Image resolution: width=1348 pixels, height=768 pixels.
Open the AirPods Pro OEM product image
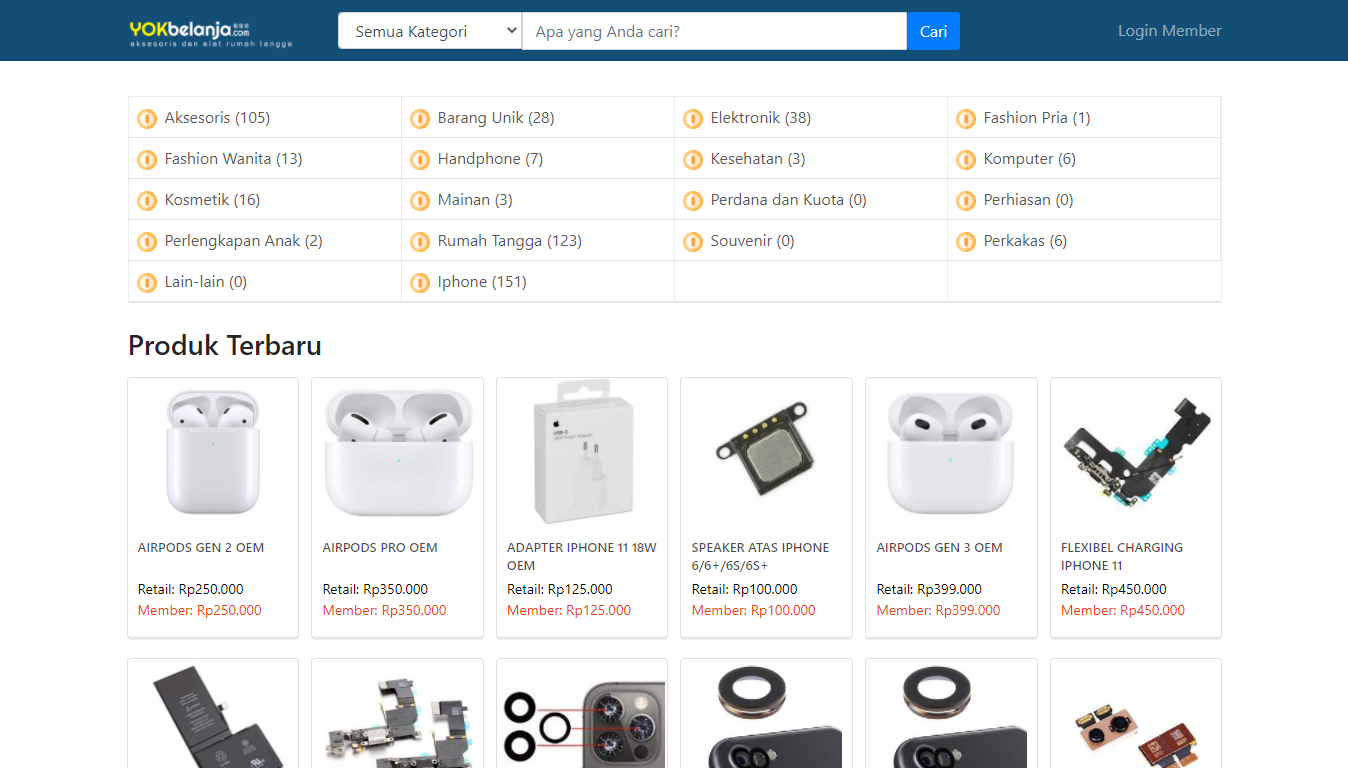click(398, 454)
